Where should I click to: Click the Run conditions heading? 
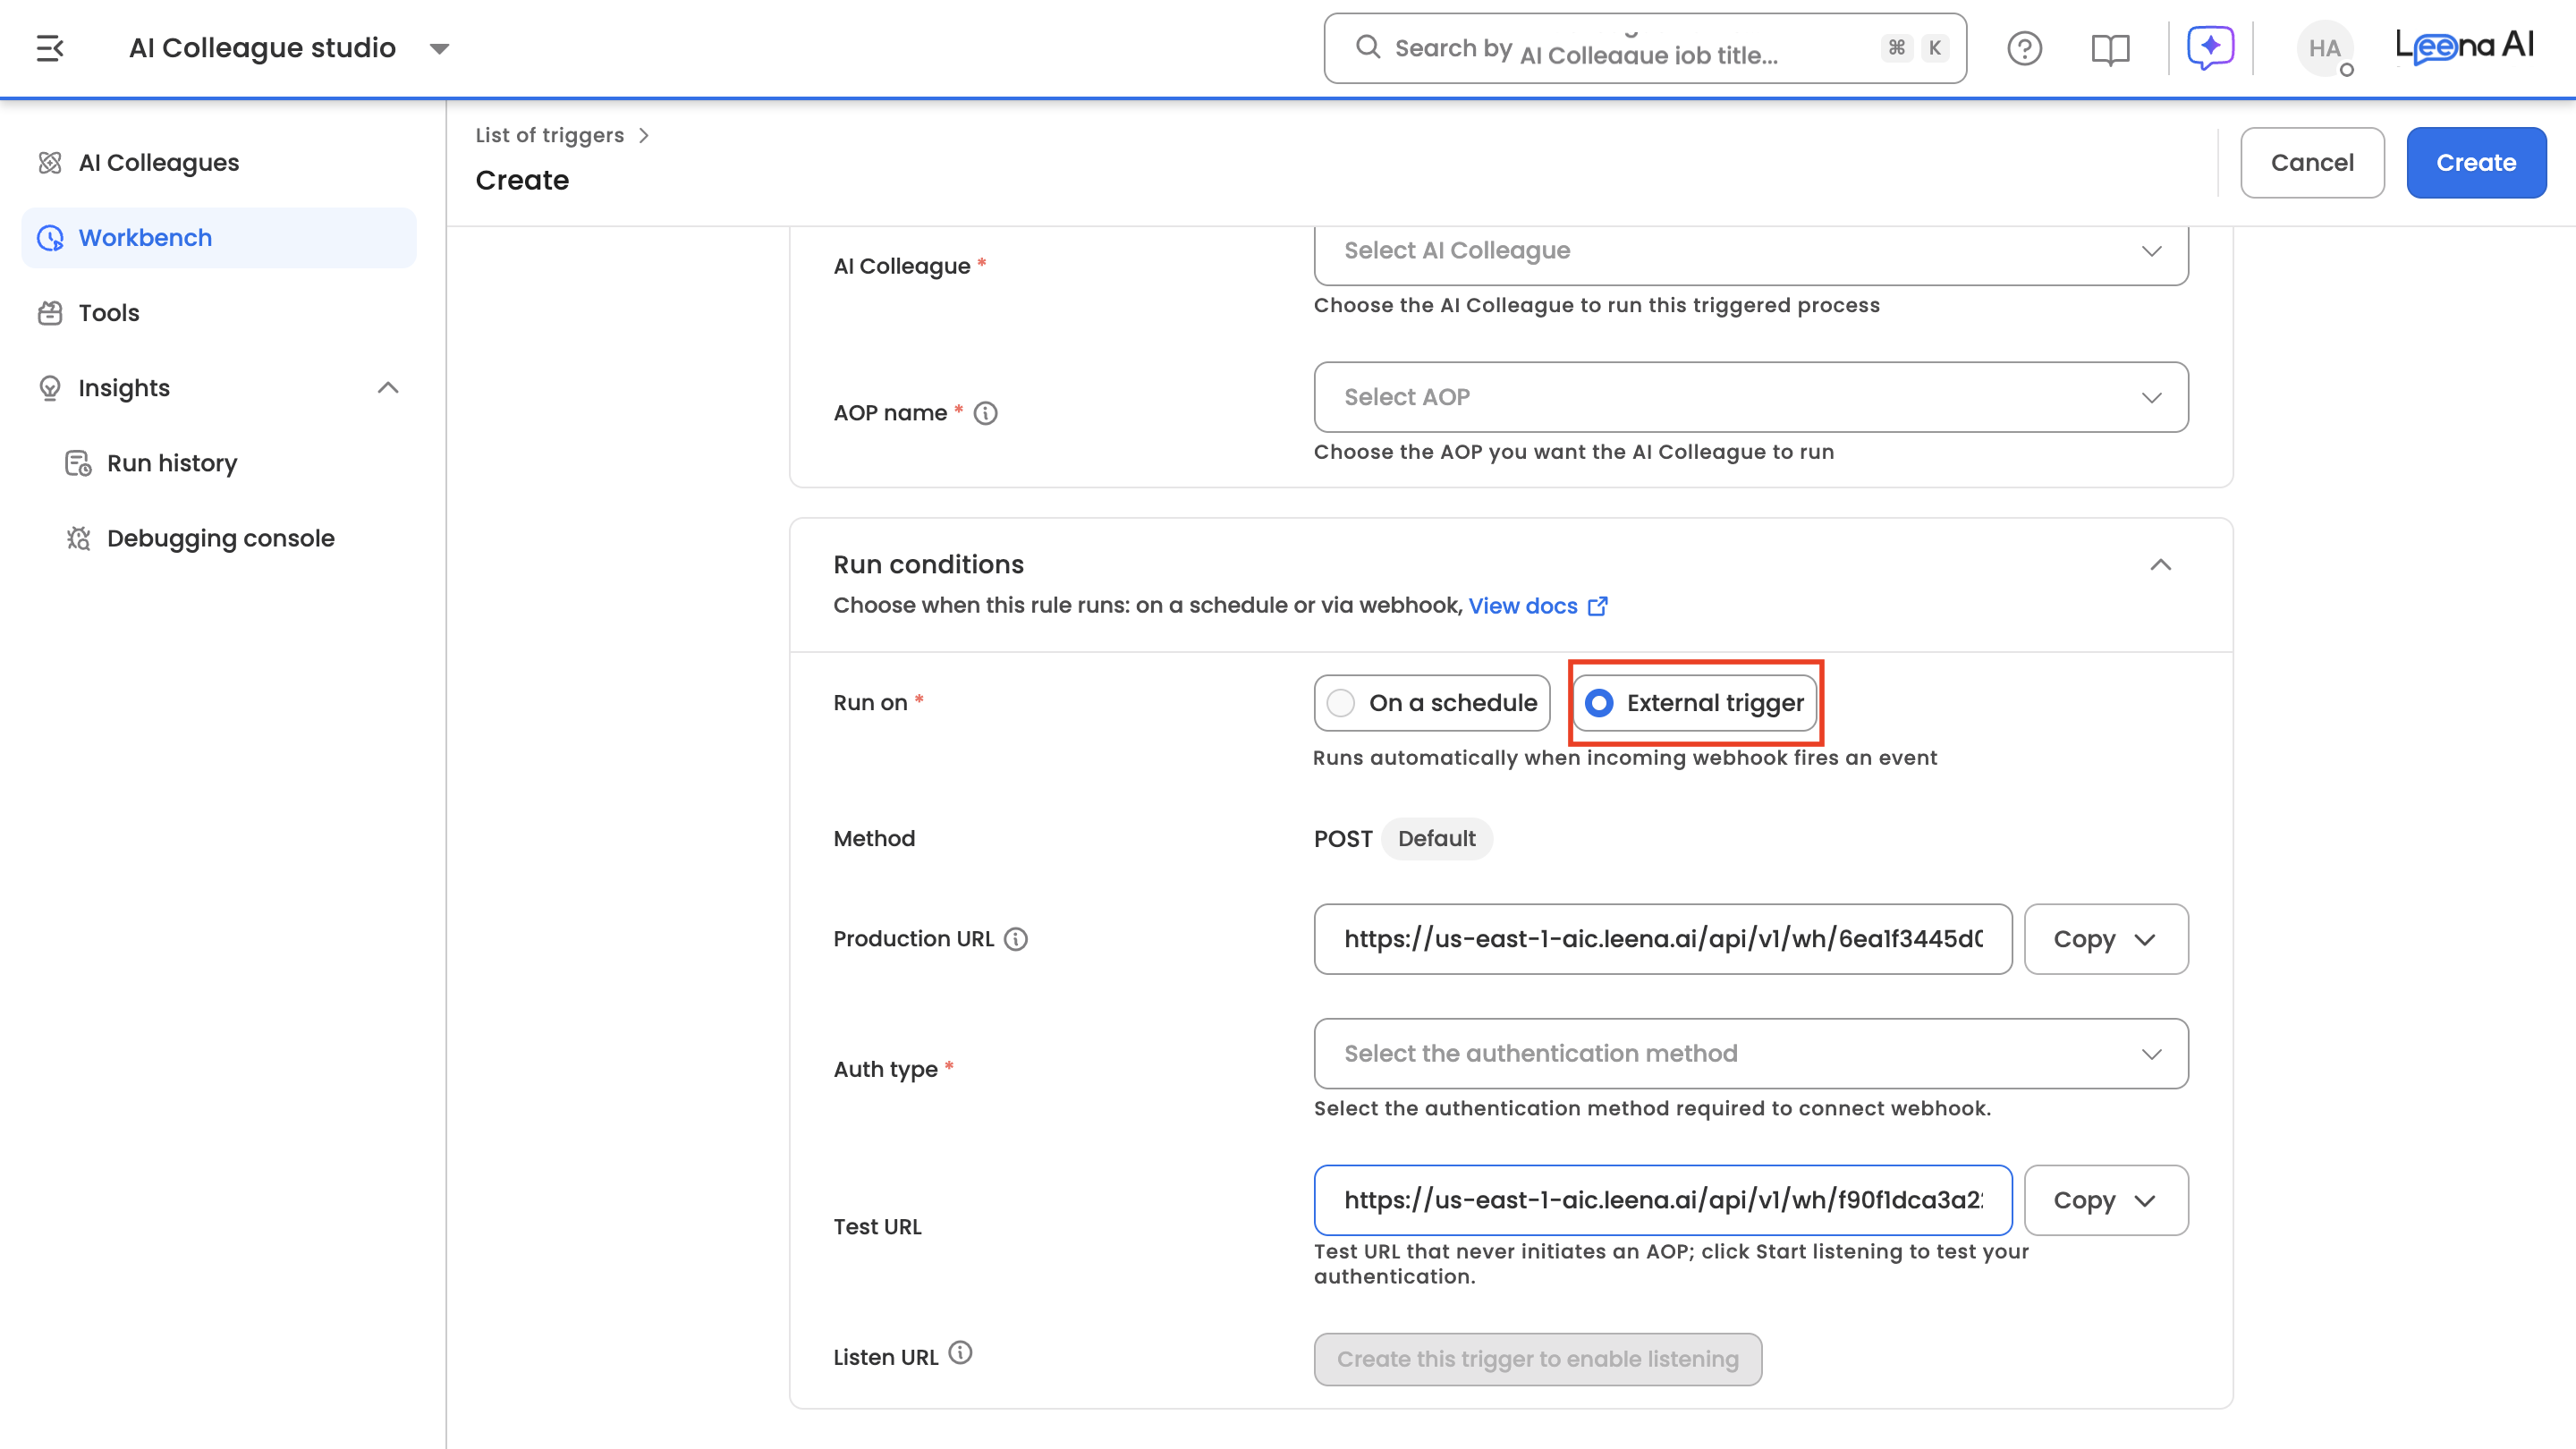coord(928,565)
